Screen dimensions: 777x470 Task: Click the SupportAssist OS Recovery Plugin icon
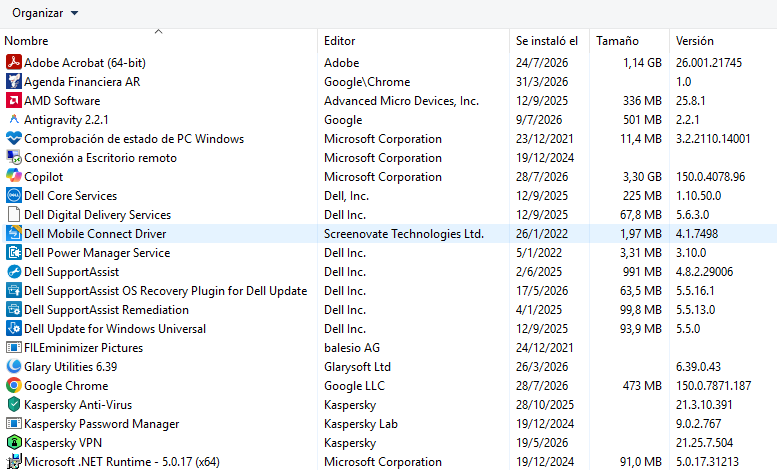pos(14,291)
